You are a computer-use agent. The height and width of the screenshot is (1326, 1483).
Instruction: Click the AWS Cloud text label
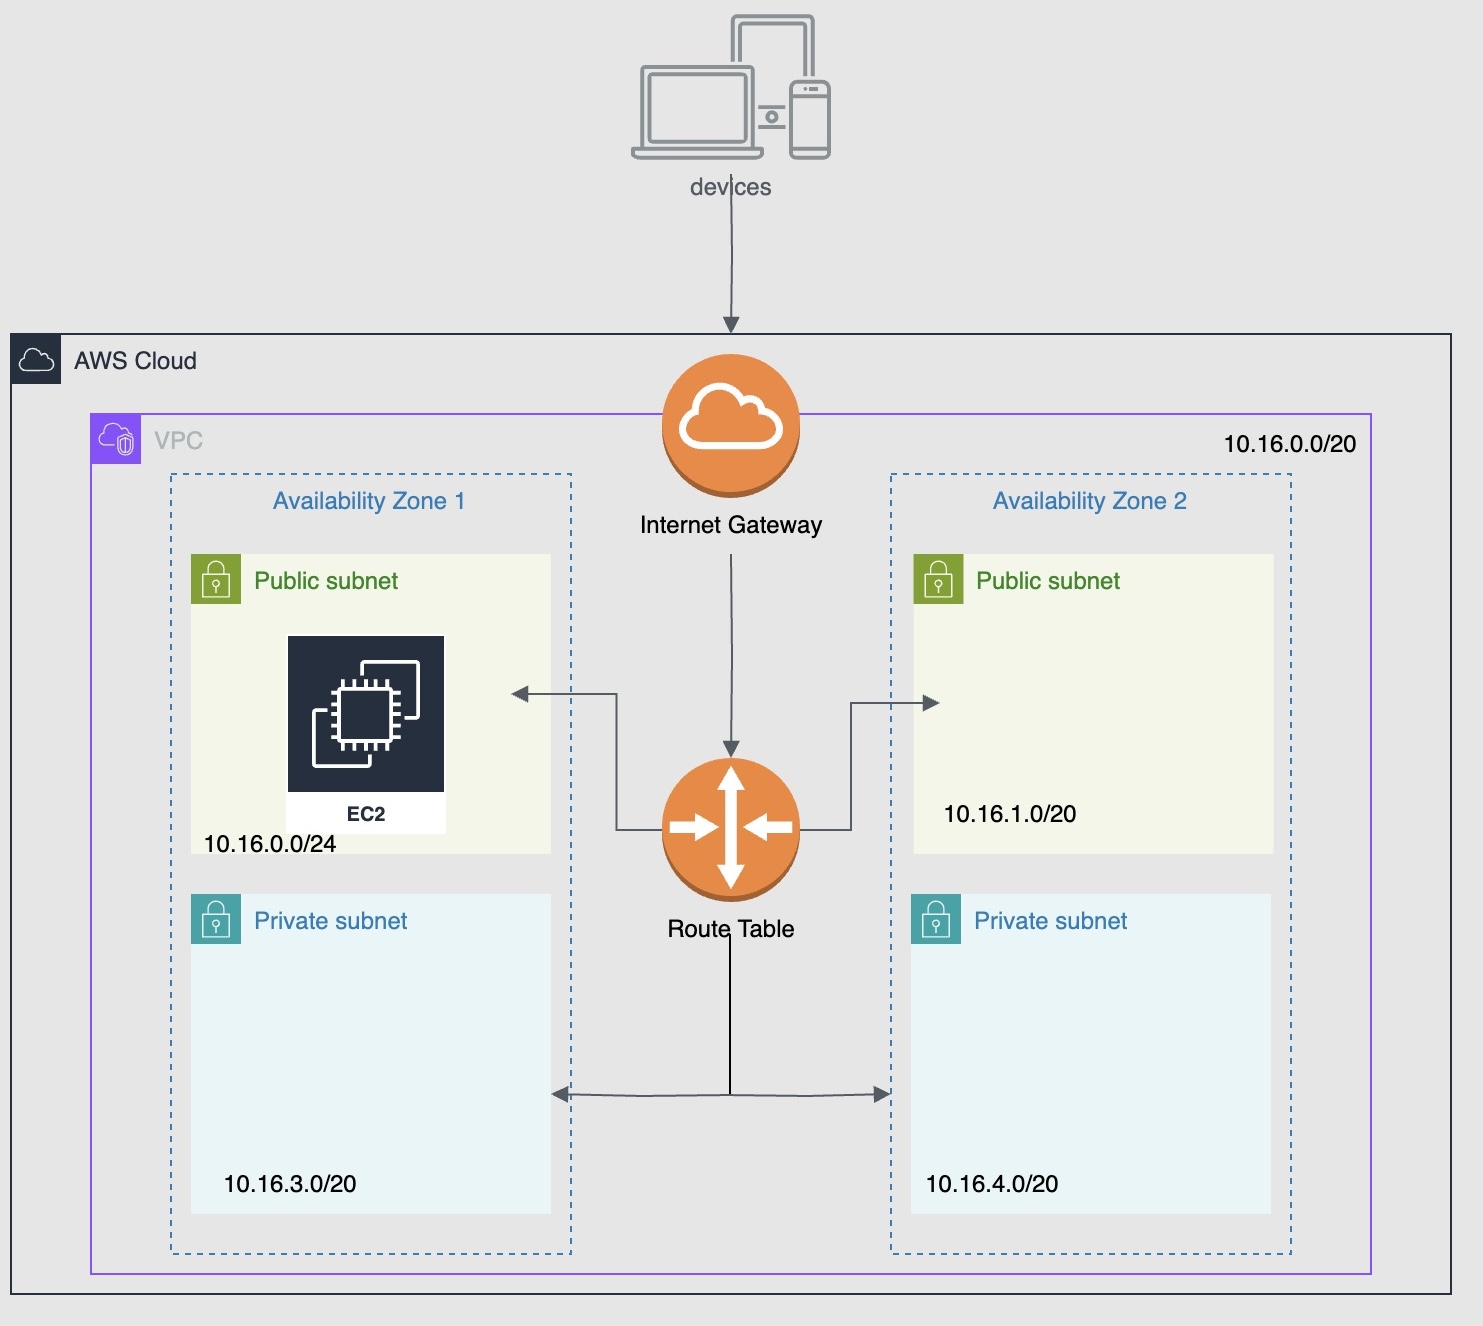click(x=135, y=361)
